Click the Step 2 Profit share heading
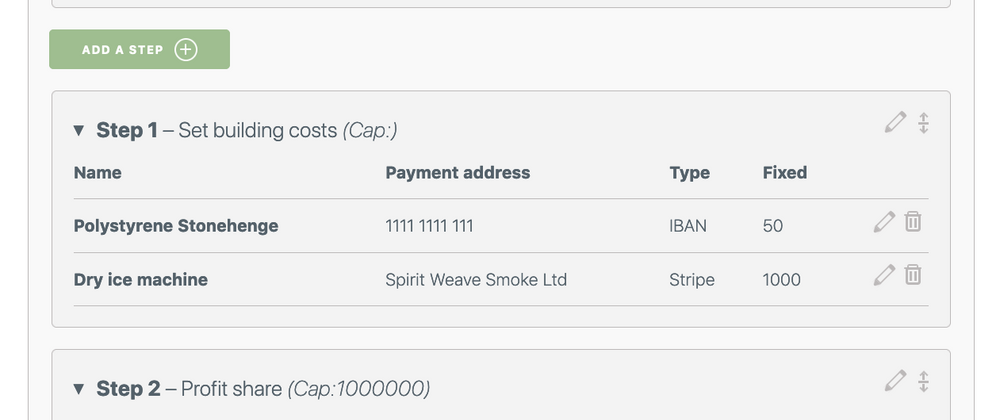The height and width of the screenshot is (420, 1000). pos(263,388)
